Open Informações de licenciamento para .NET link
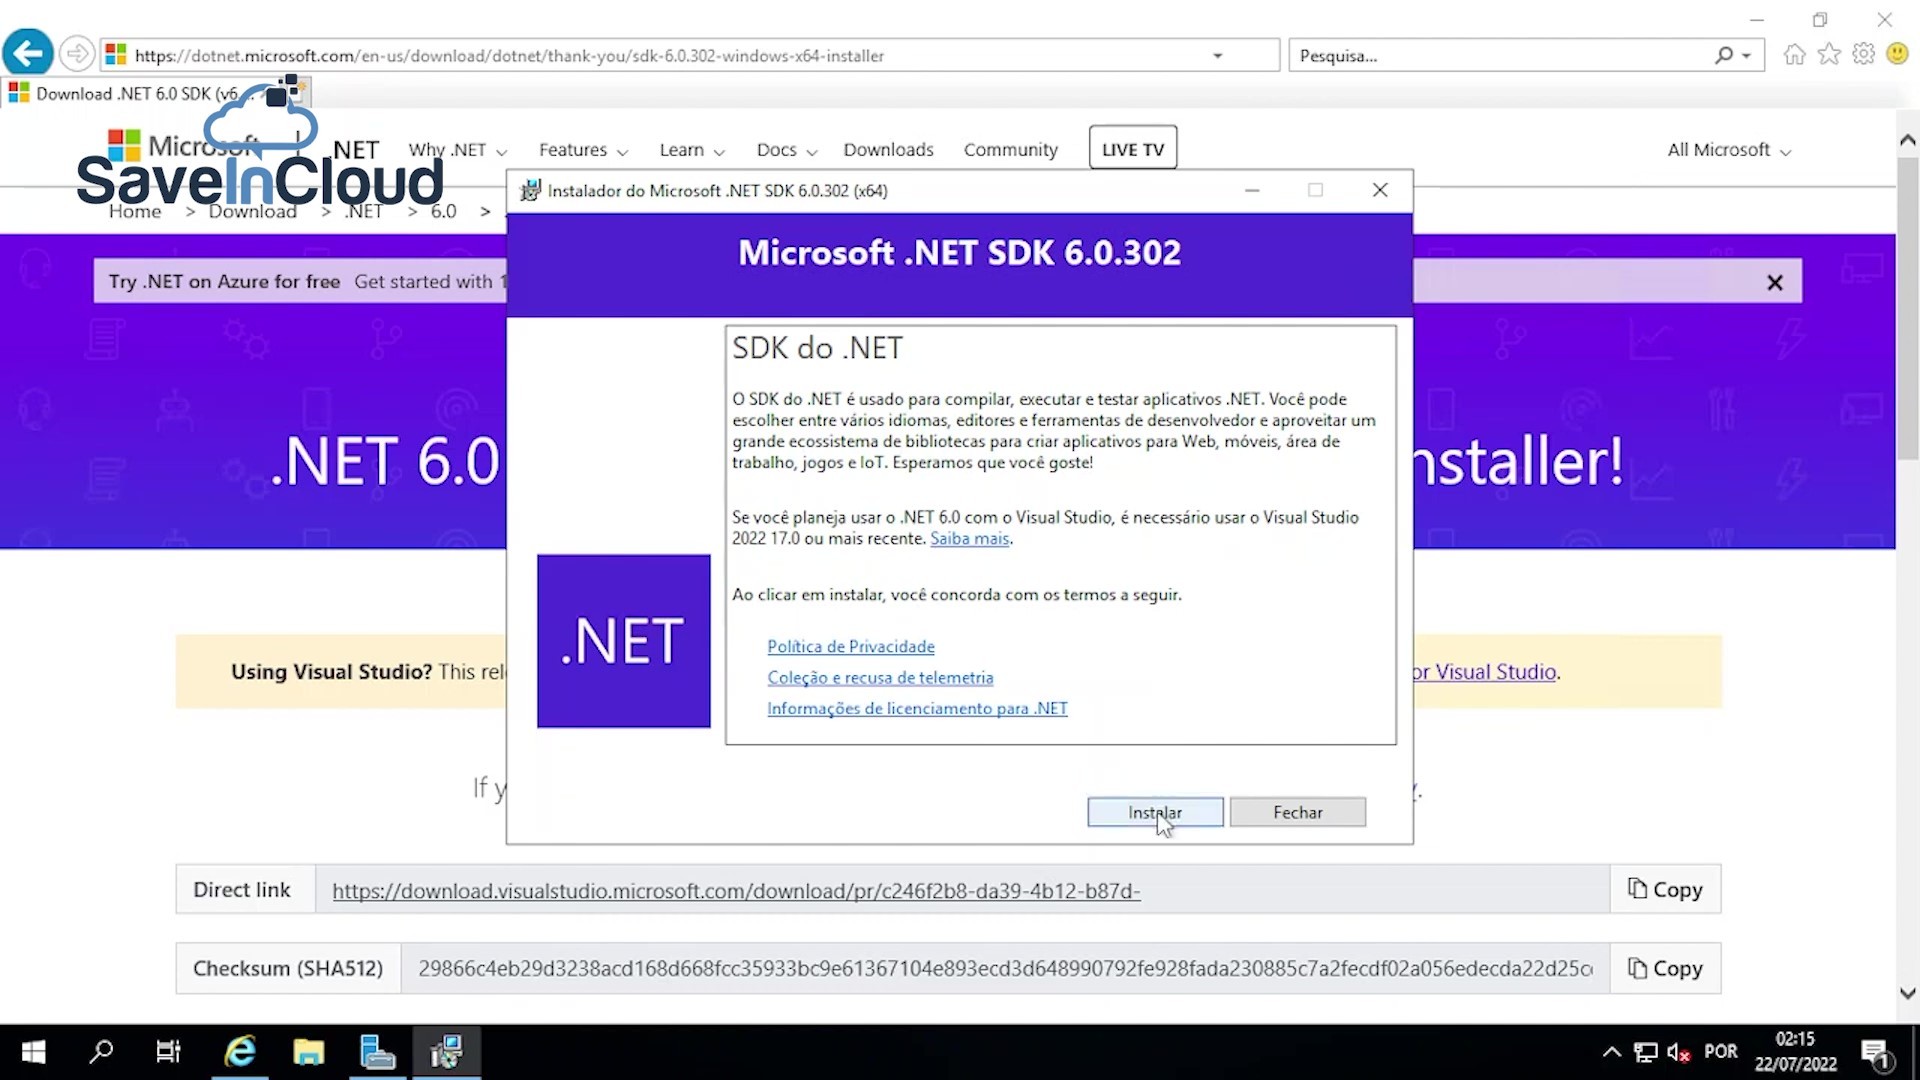Screen dimensions: 1920x1080 [917, 709]
